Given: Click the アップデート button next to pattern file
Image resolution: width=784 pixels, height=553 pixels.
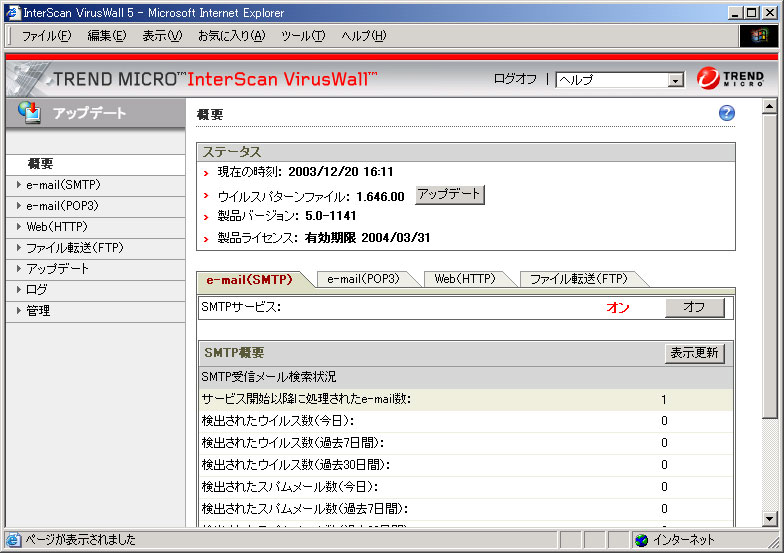Looking at the screenshot, I should [x=450, y=194].
